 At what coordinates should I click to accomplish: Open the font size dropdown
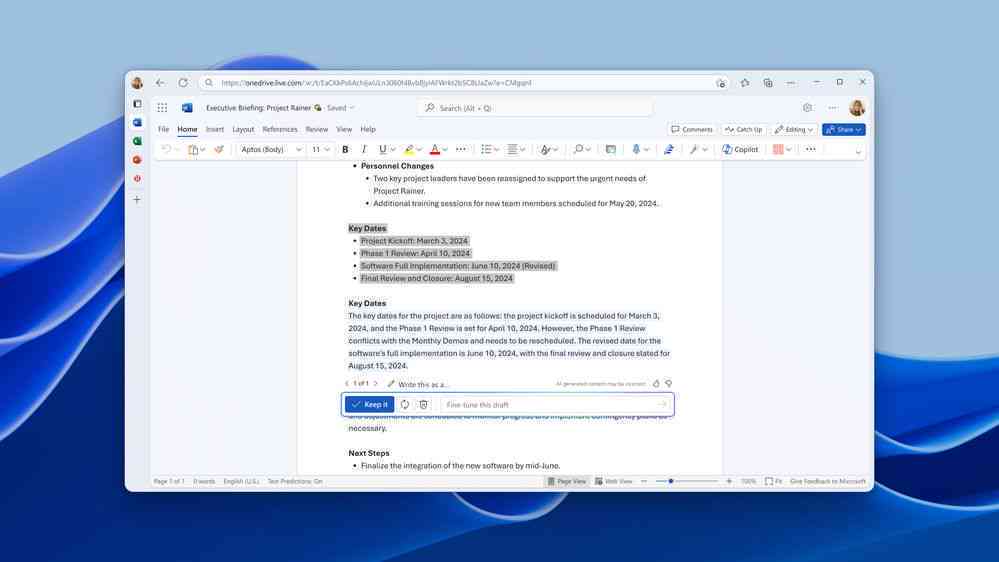click(x=320, y=149)
